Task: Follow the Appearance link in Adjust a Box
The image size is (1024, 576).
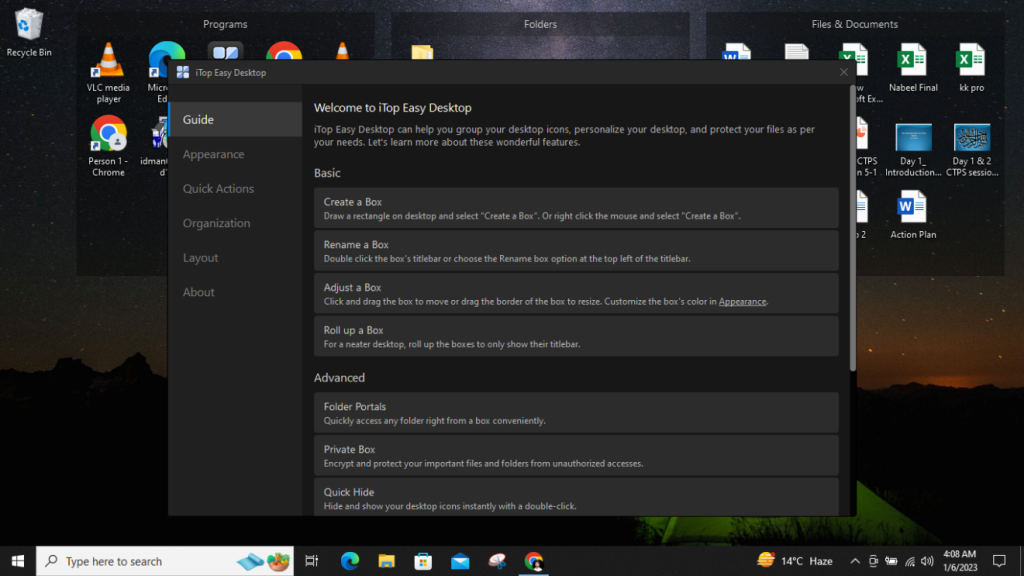Action: tap(742, 301)
